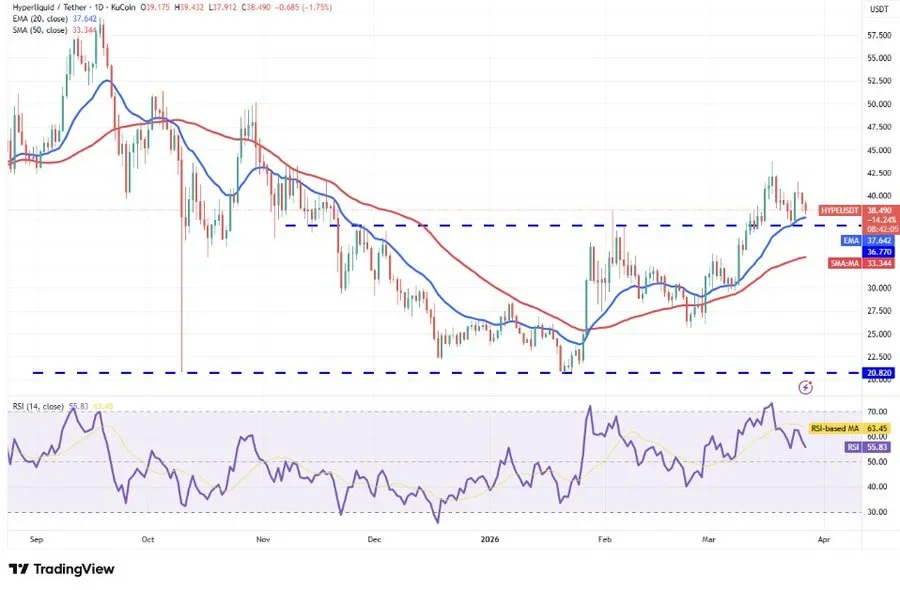
Task: Click the upper dashed resistance line
Action: pos(573,226)
